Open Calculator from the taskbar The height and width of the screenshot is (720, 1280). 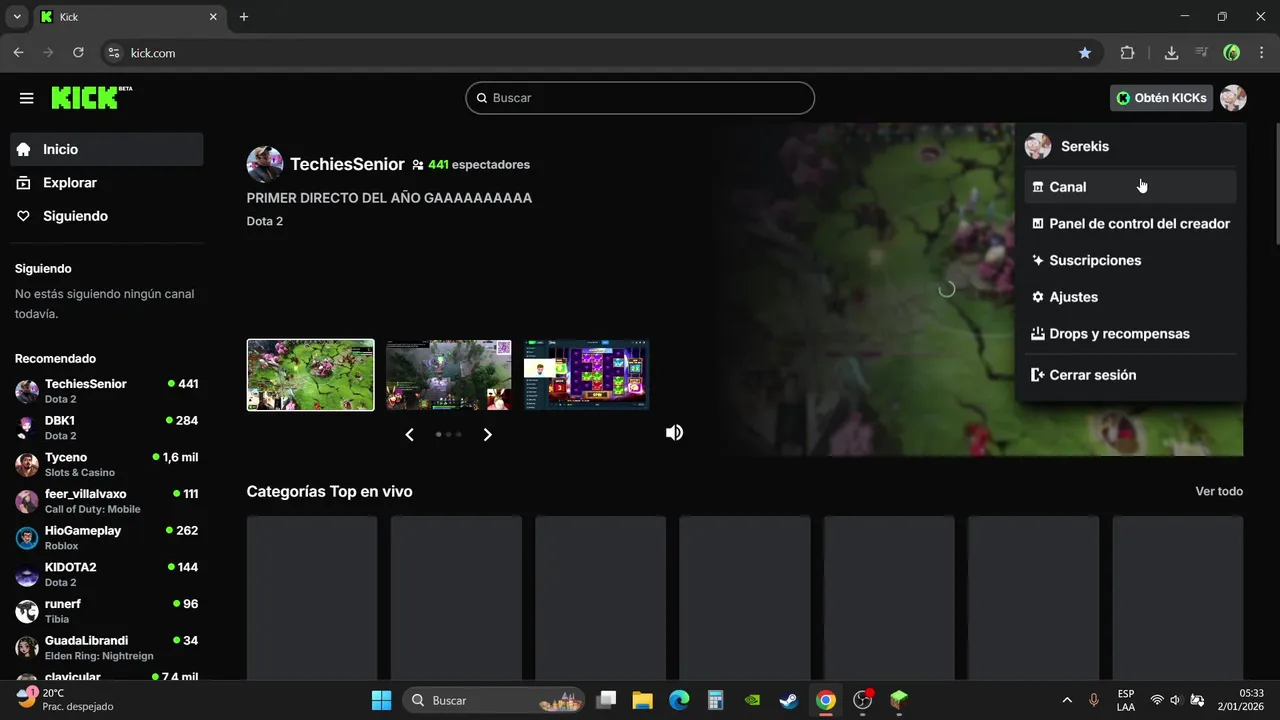[x=715, y=700]
